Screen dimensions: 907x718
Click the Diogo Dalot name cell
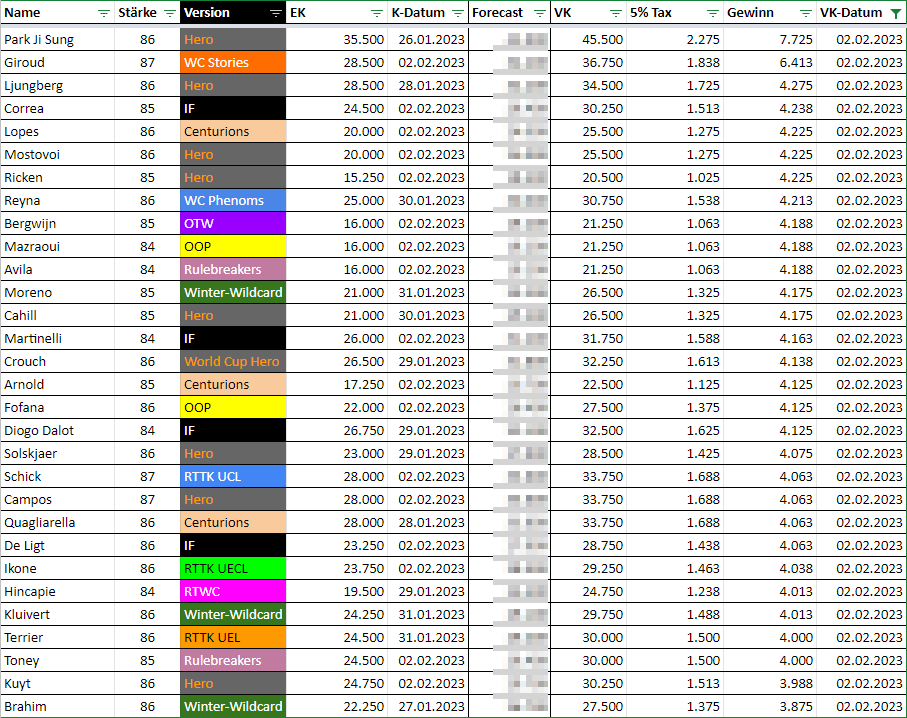tap(57, 430)
